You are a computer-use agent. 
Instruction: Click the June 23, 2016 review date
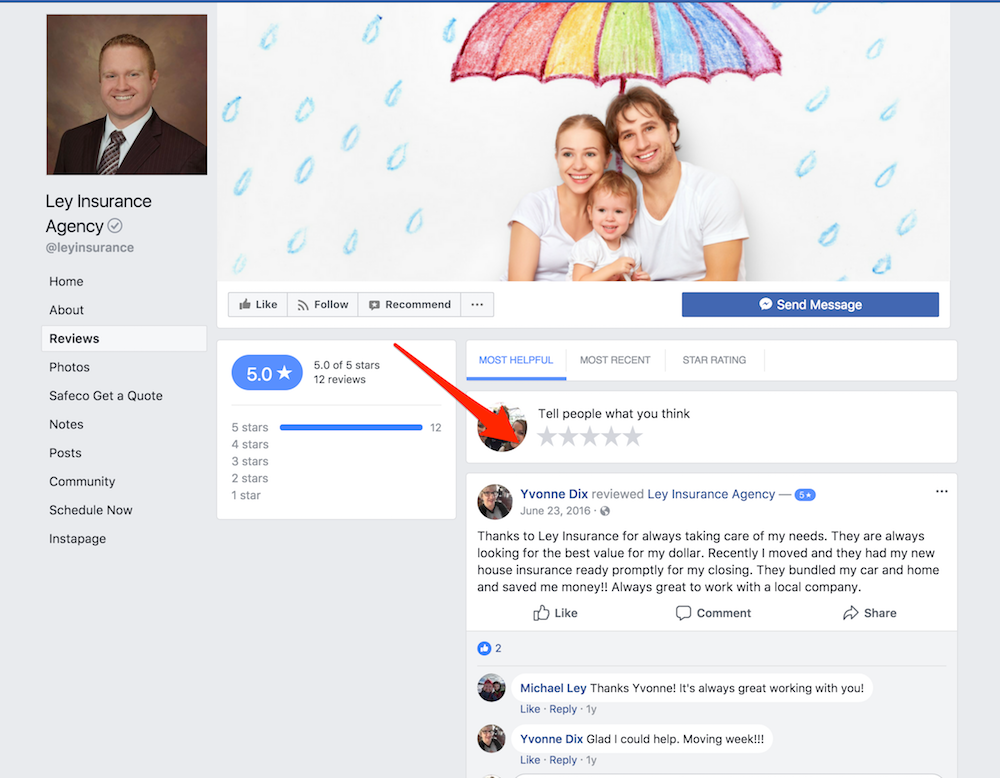point(555,511)
